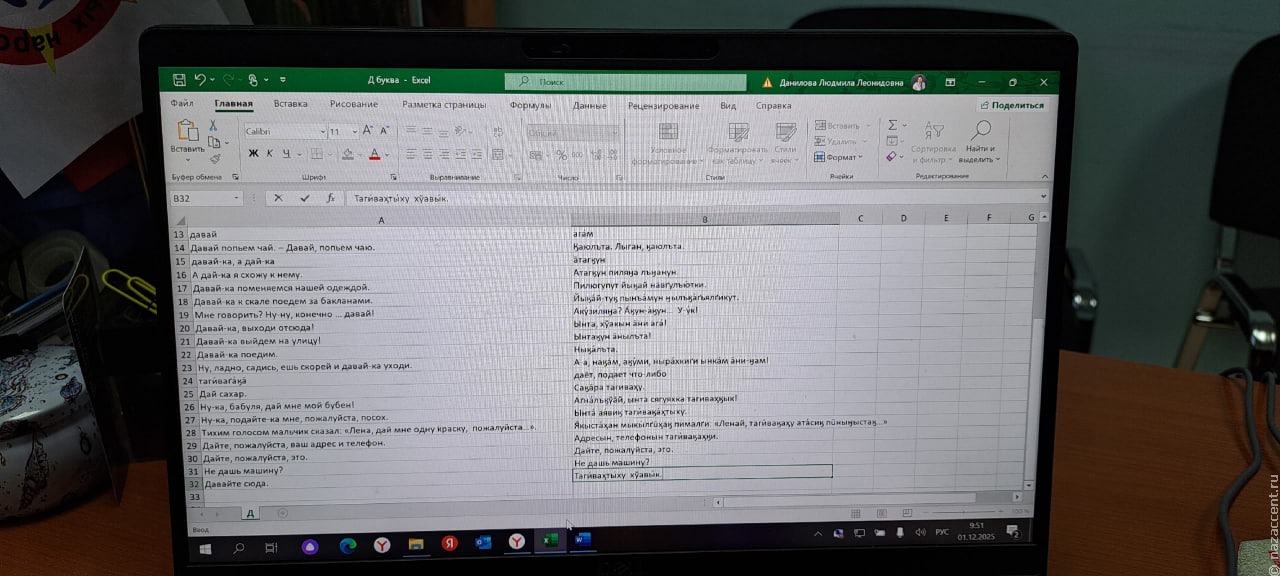Viewport: 1280px width, 576px height.
Task: Click the Insert Function fx icon
Action: [x=331, y=198]
